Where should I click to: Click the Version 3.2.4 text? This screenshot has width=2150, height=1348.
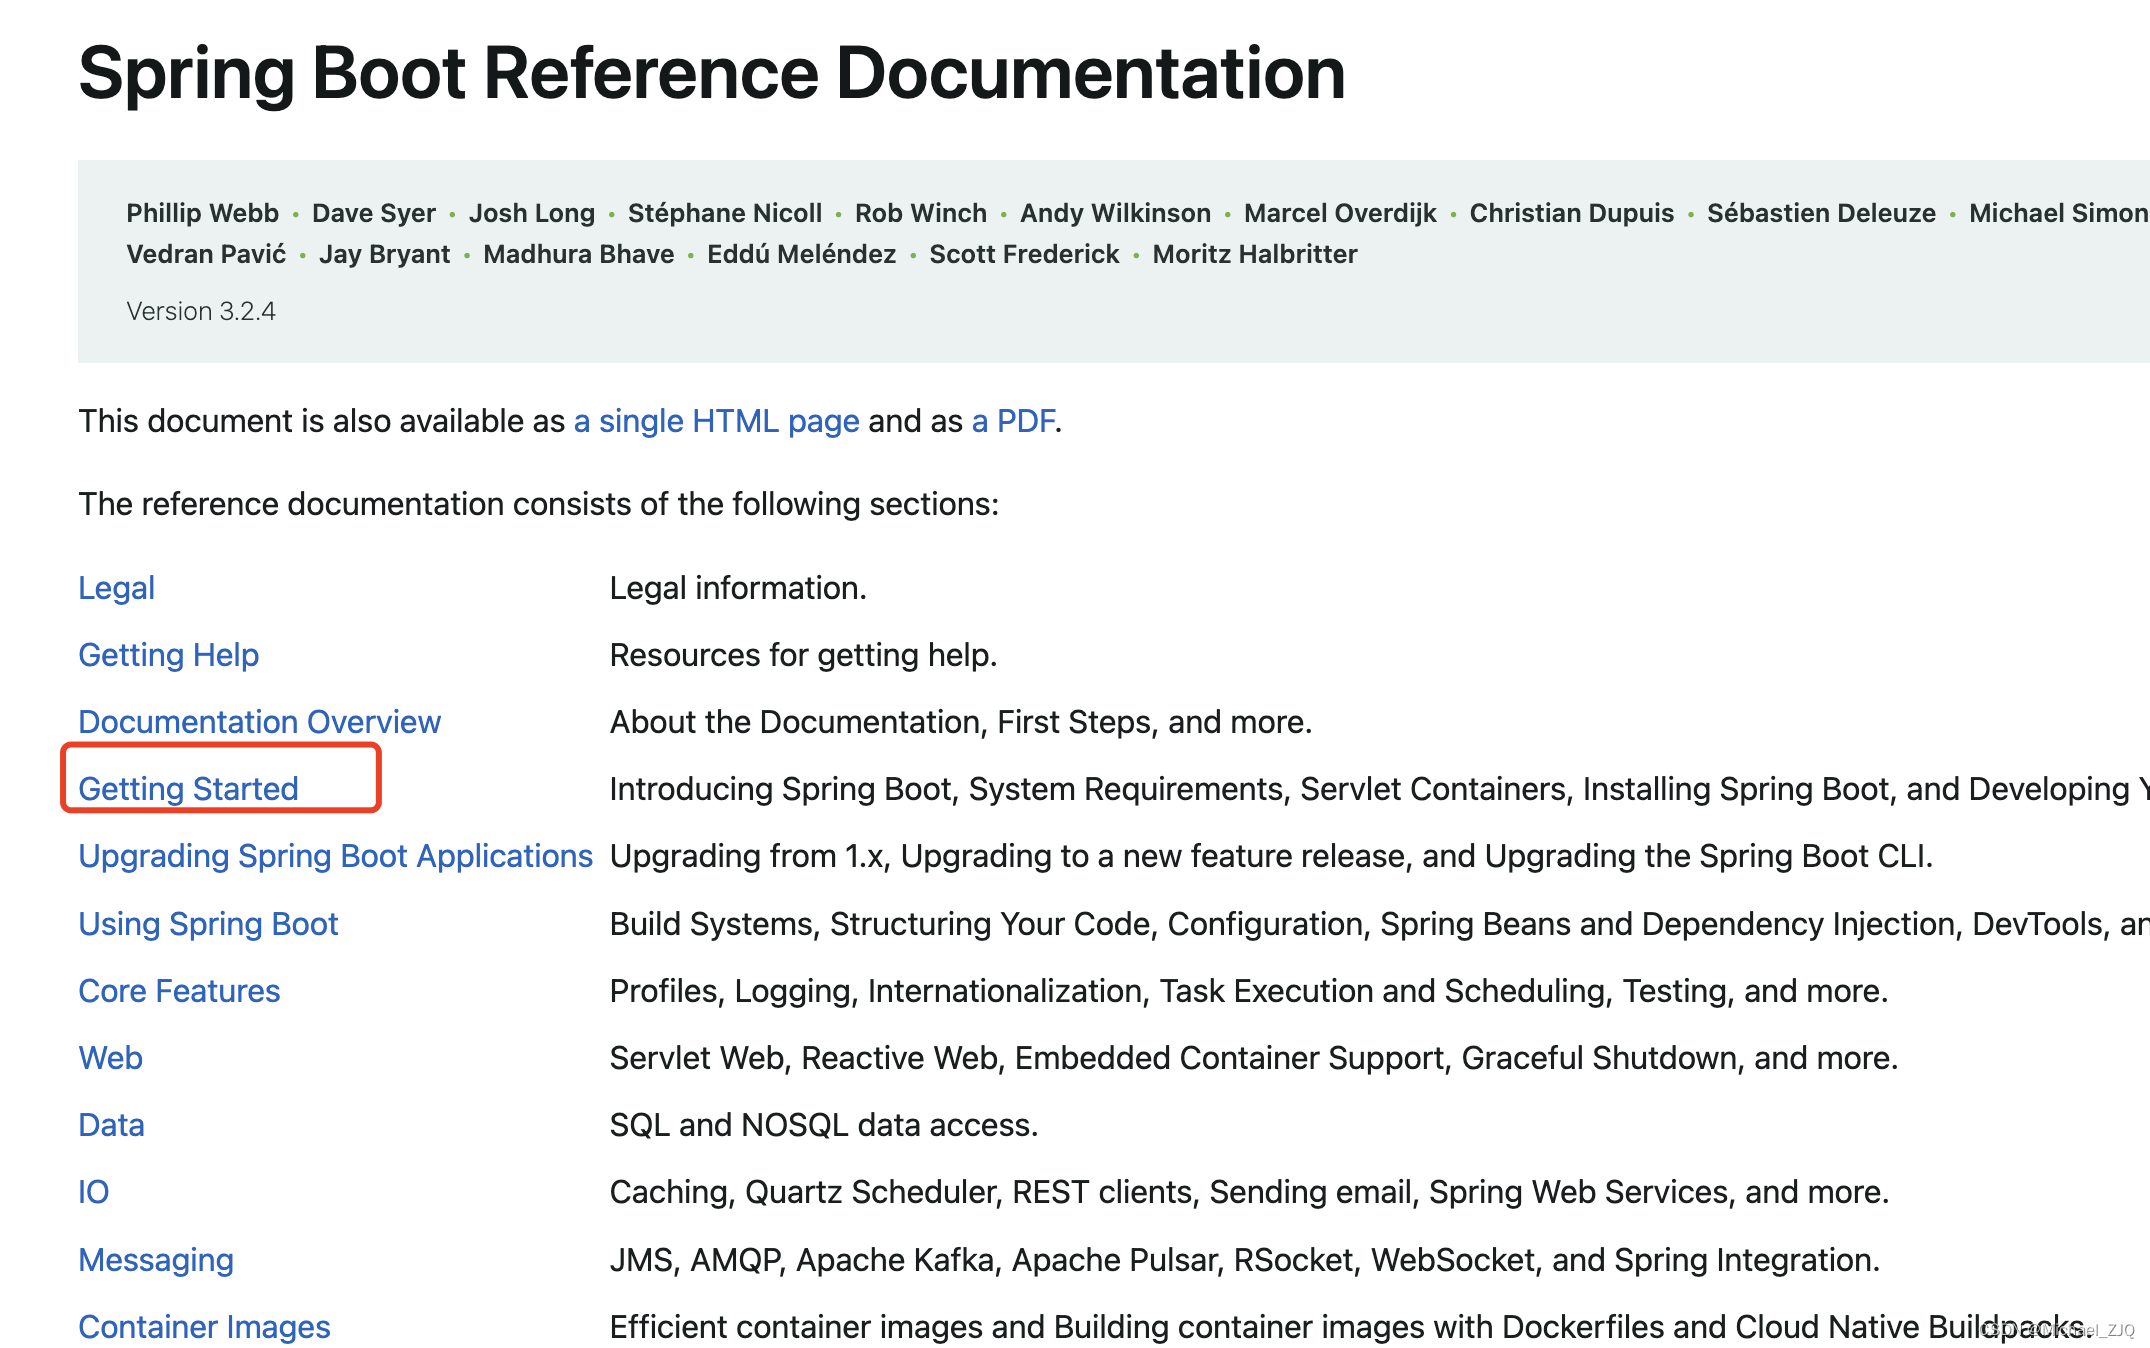click(201, 311)
